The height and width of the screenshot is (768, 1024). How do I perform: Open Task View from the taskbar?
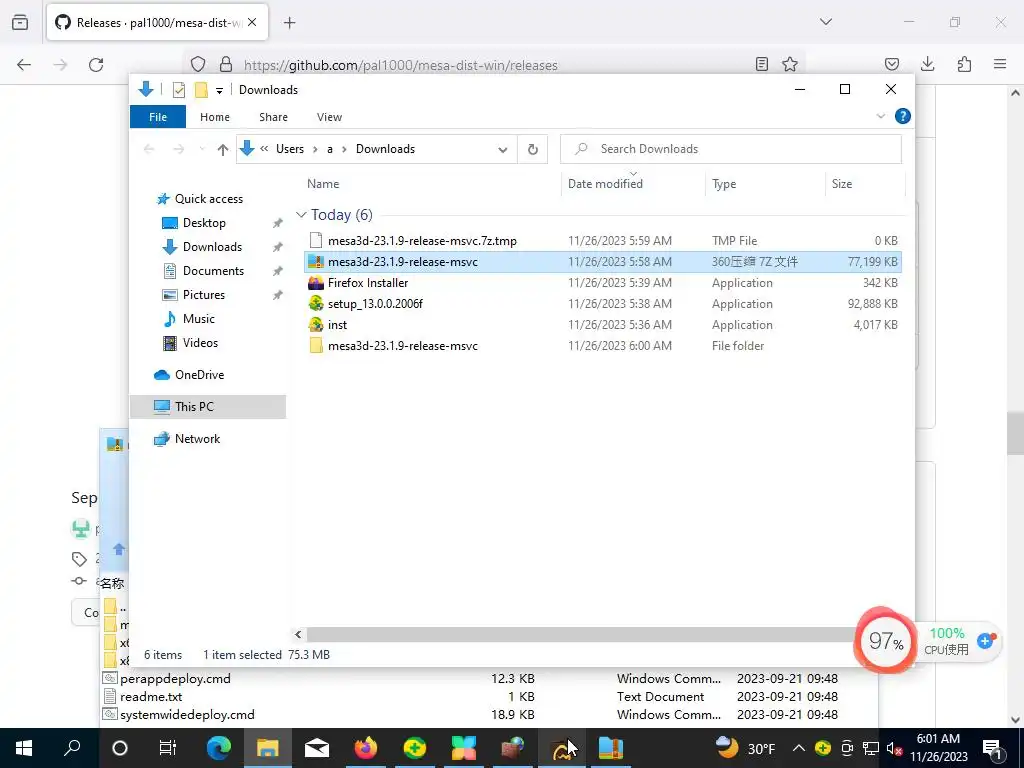[168, 748]
